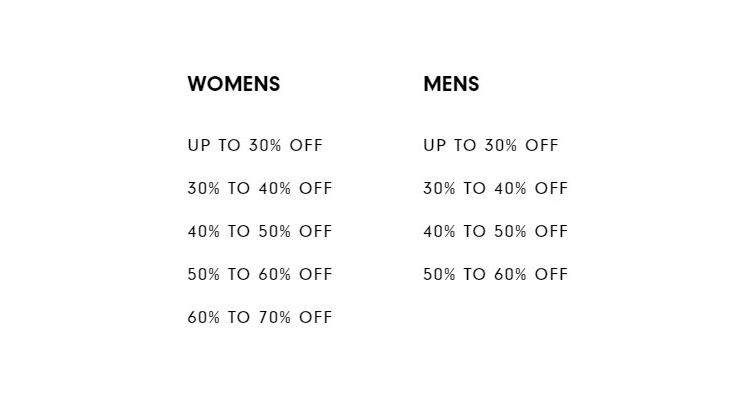Choose Mens 30% TO 40% OFF
This screenshot has height=400, width=750.
(x=496, y=189)
